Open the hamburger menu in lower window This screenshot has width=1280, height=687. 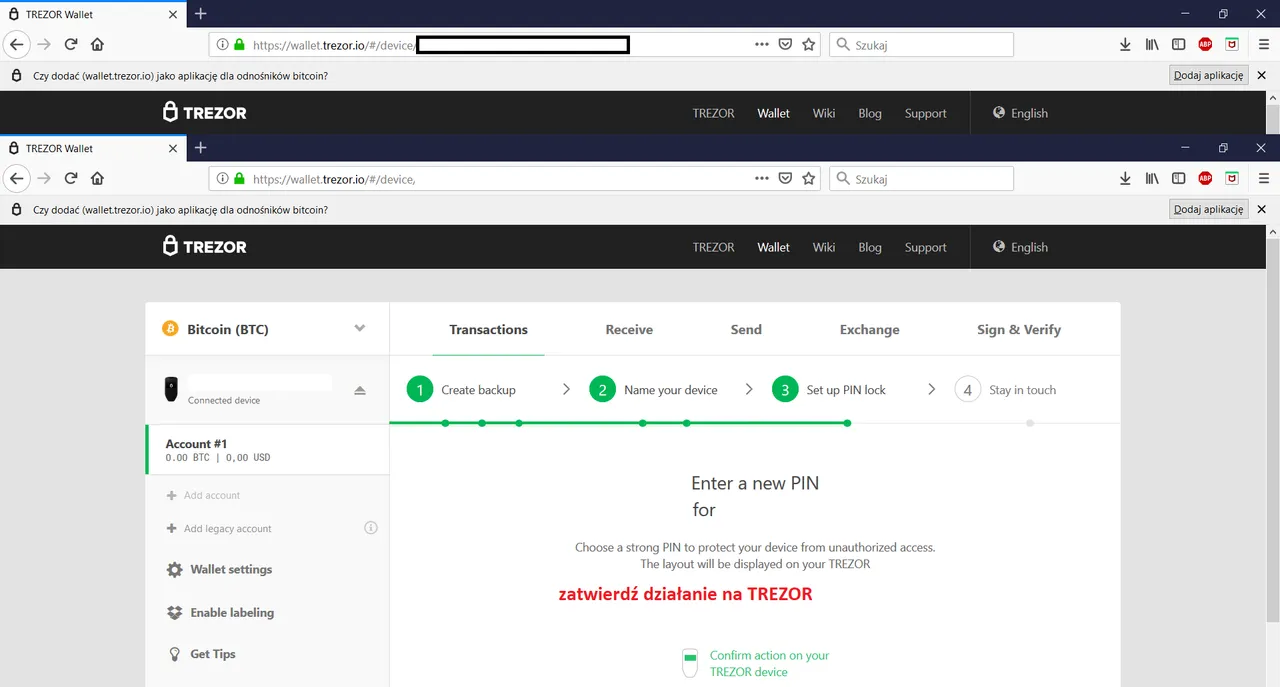pos(1264,179)
